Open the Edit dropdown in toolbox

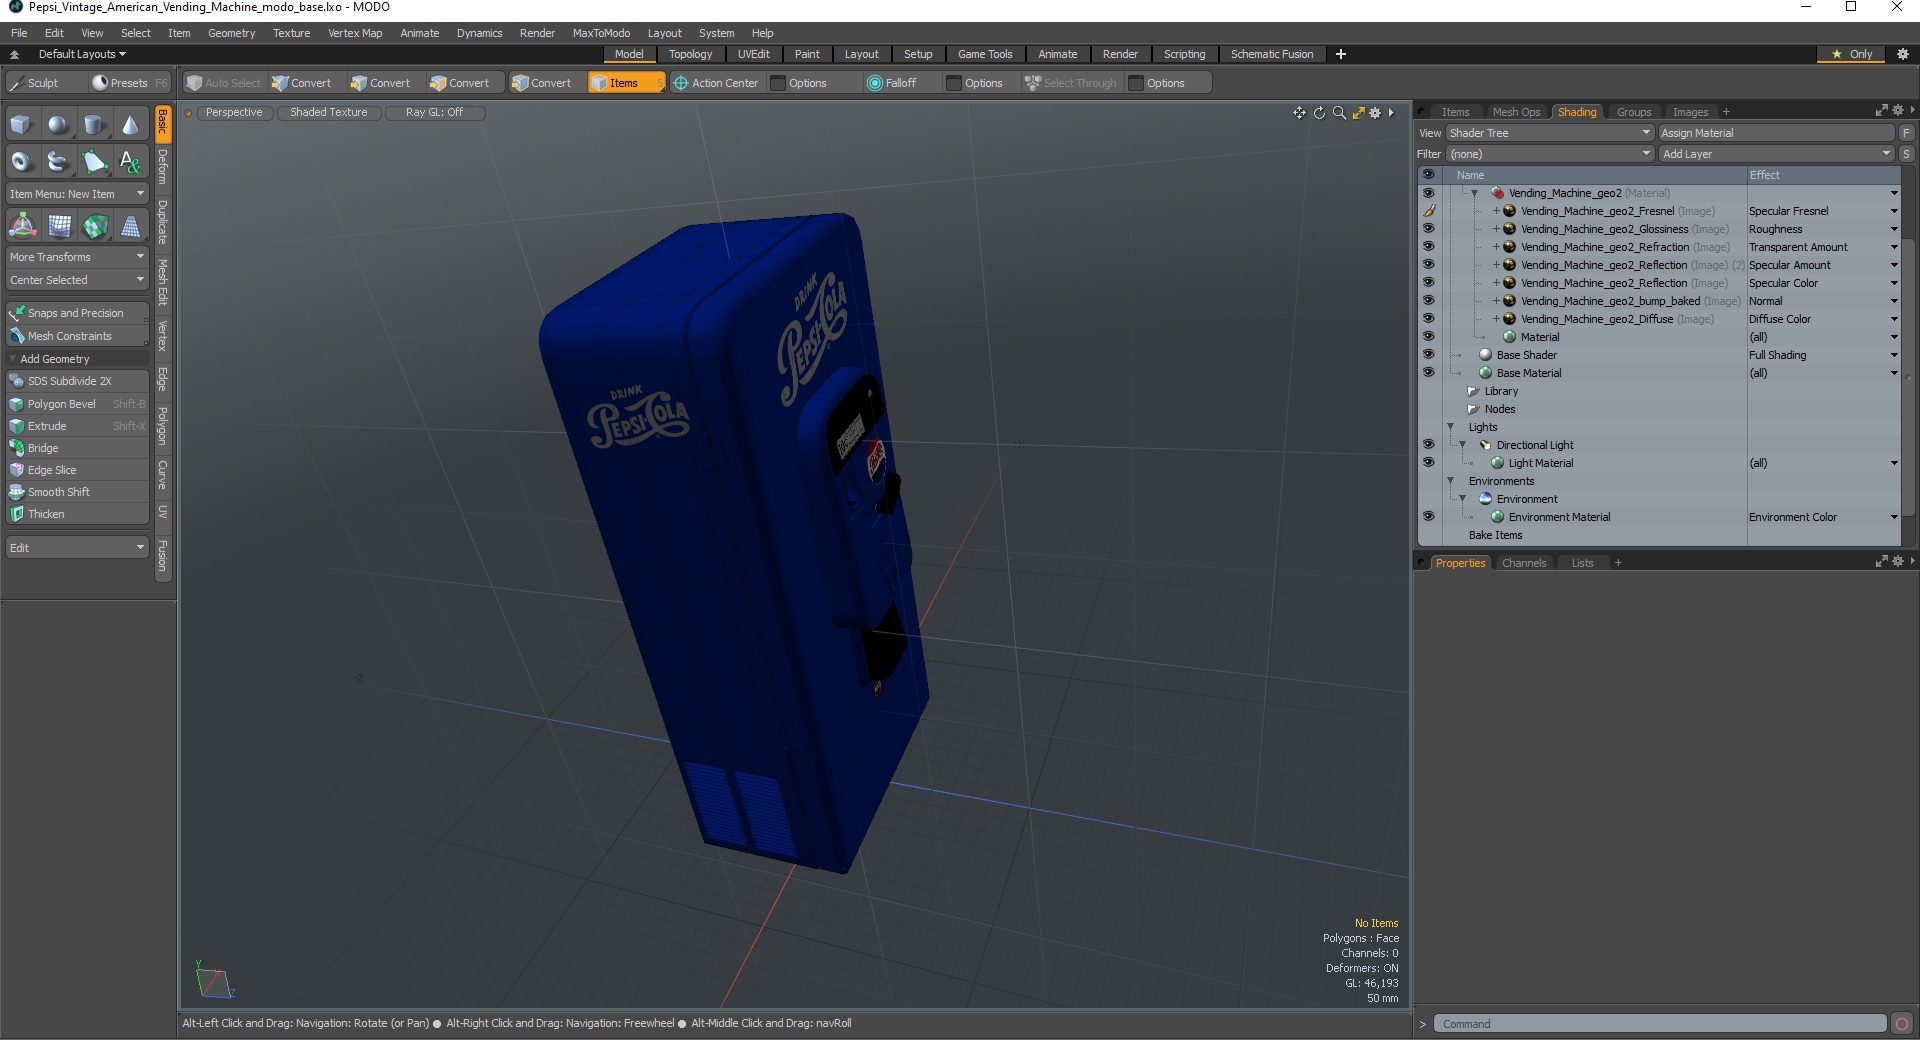click(x=78, y=548)
